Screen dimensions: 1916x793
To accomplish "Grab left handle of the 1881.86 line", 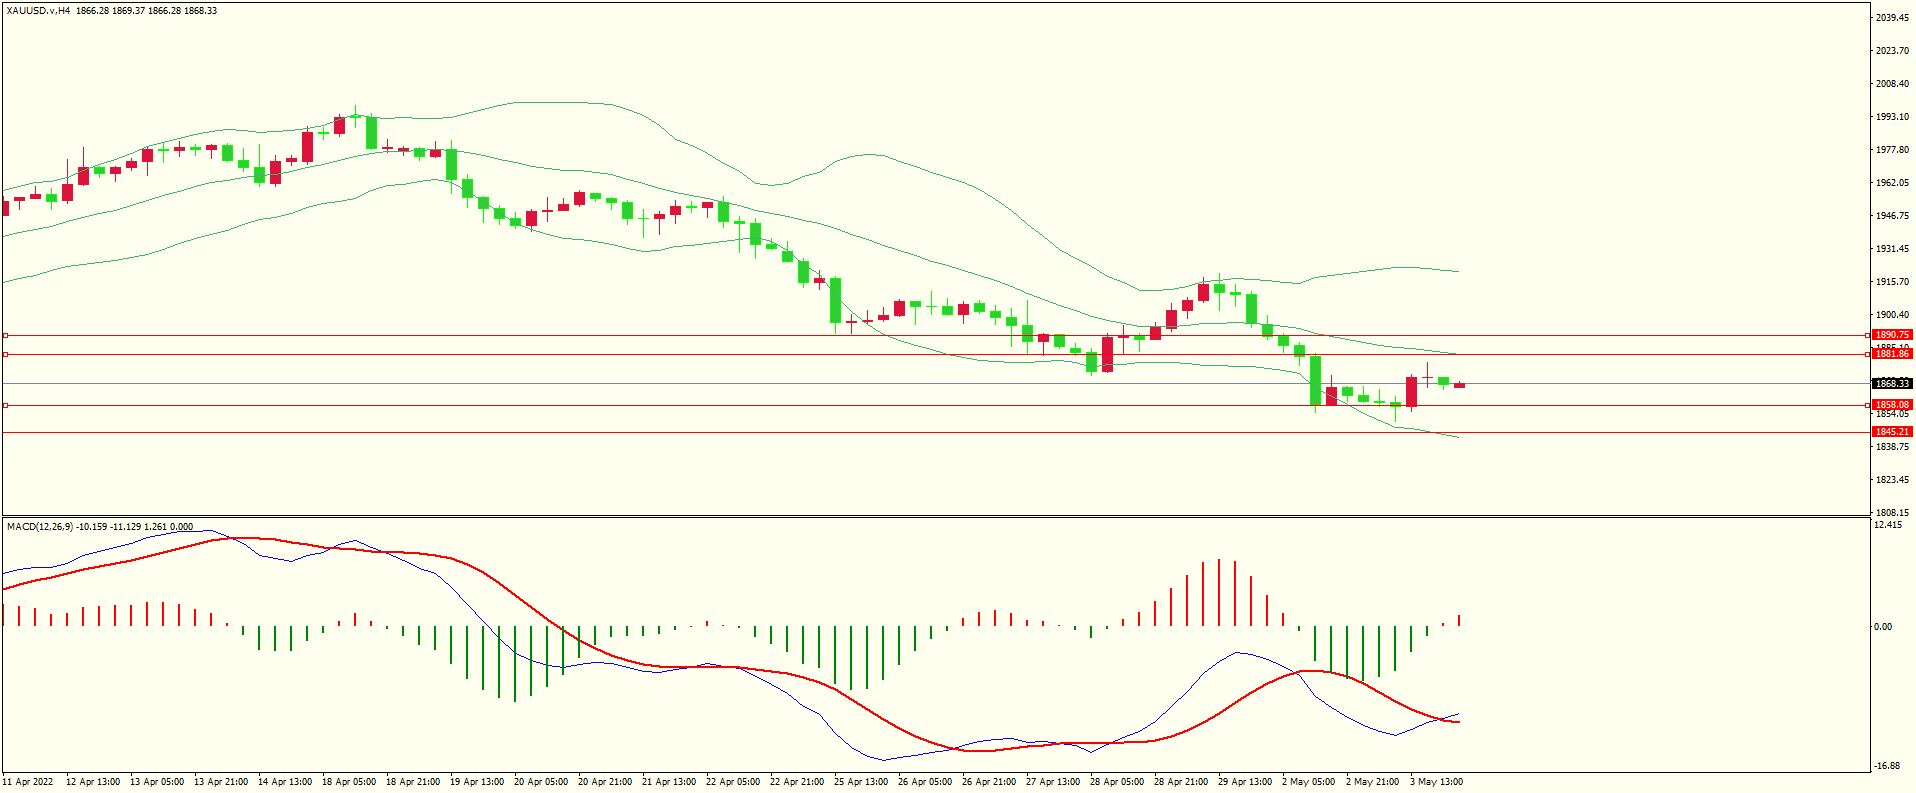I will pyautogui.click(x=5, y=354).
